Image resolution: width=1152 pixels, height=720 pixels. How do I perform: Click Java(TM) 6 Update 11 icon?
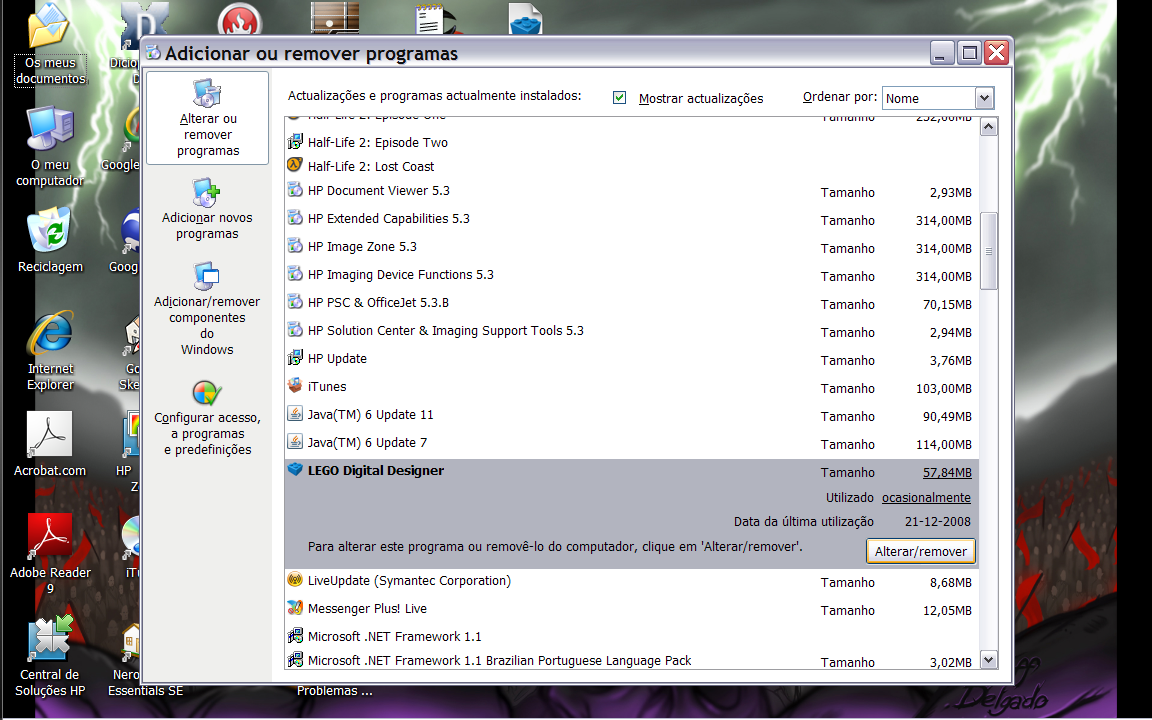point(295,414)
